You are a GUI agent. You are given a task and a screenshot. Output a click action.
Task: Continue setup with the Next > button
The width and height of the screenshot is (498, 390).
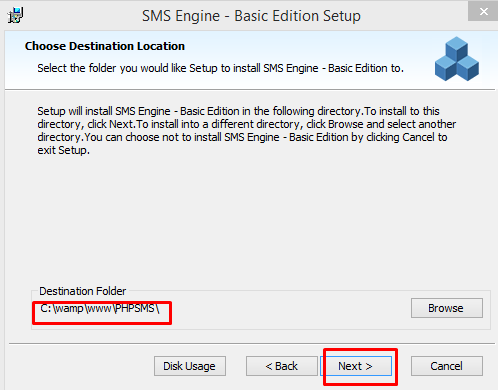[356, 366]
